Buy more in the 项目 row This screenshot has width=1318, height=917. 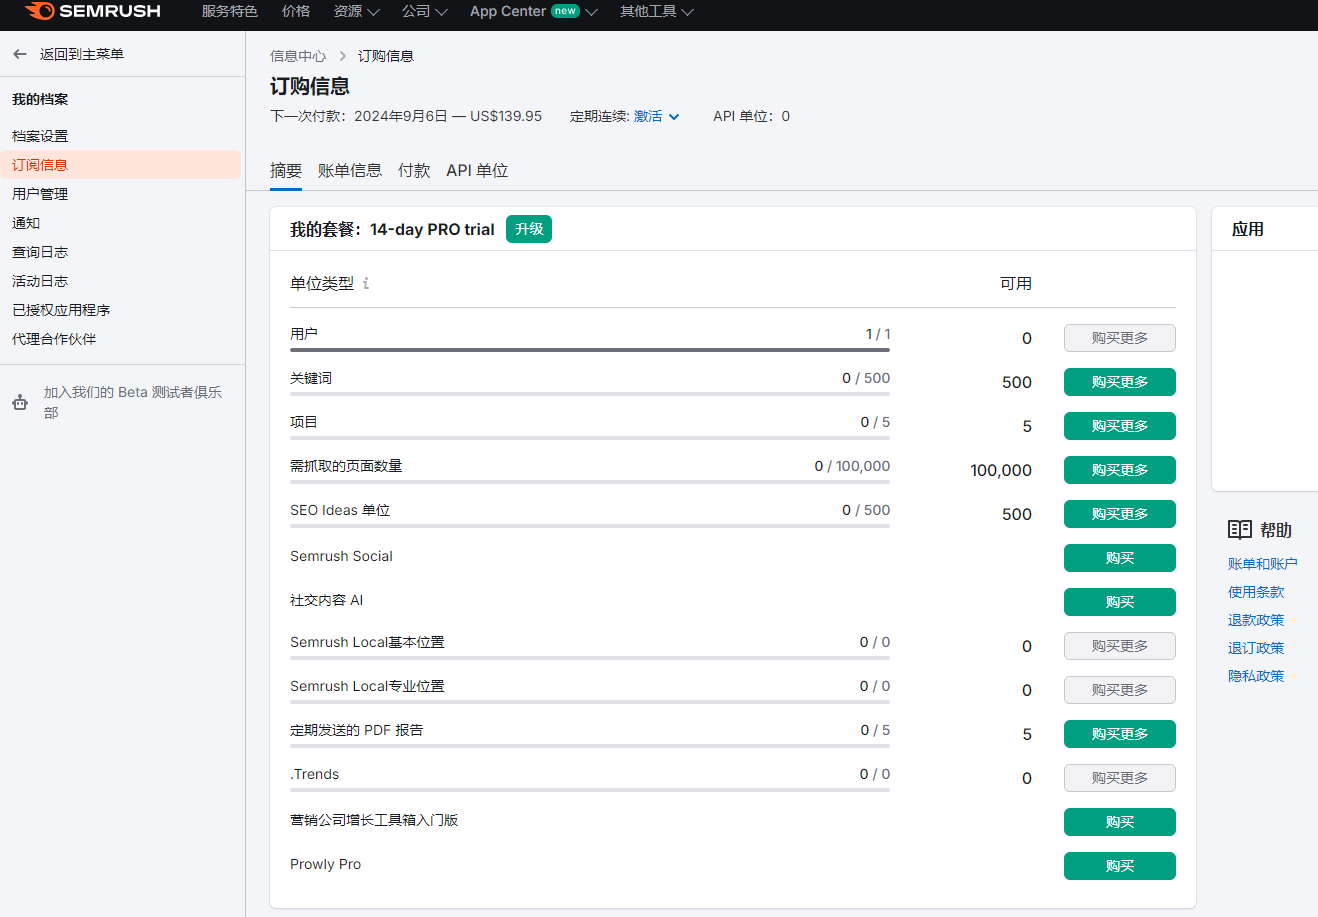click(1120, 426)
